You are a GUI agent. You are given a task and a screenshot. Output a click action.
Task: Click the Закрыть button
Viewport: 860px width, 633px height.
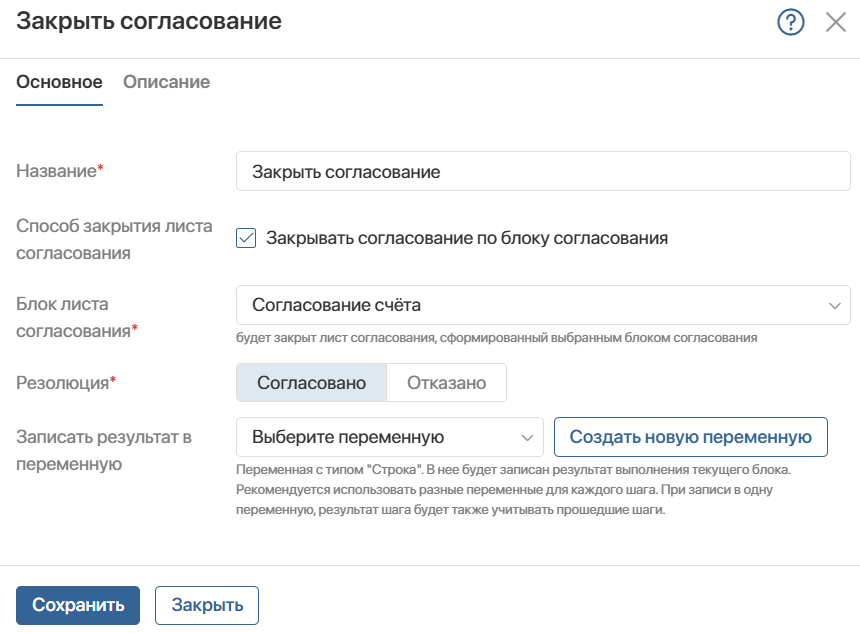tap(207, 605)
